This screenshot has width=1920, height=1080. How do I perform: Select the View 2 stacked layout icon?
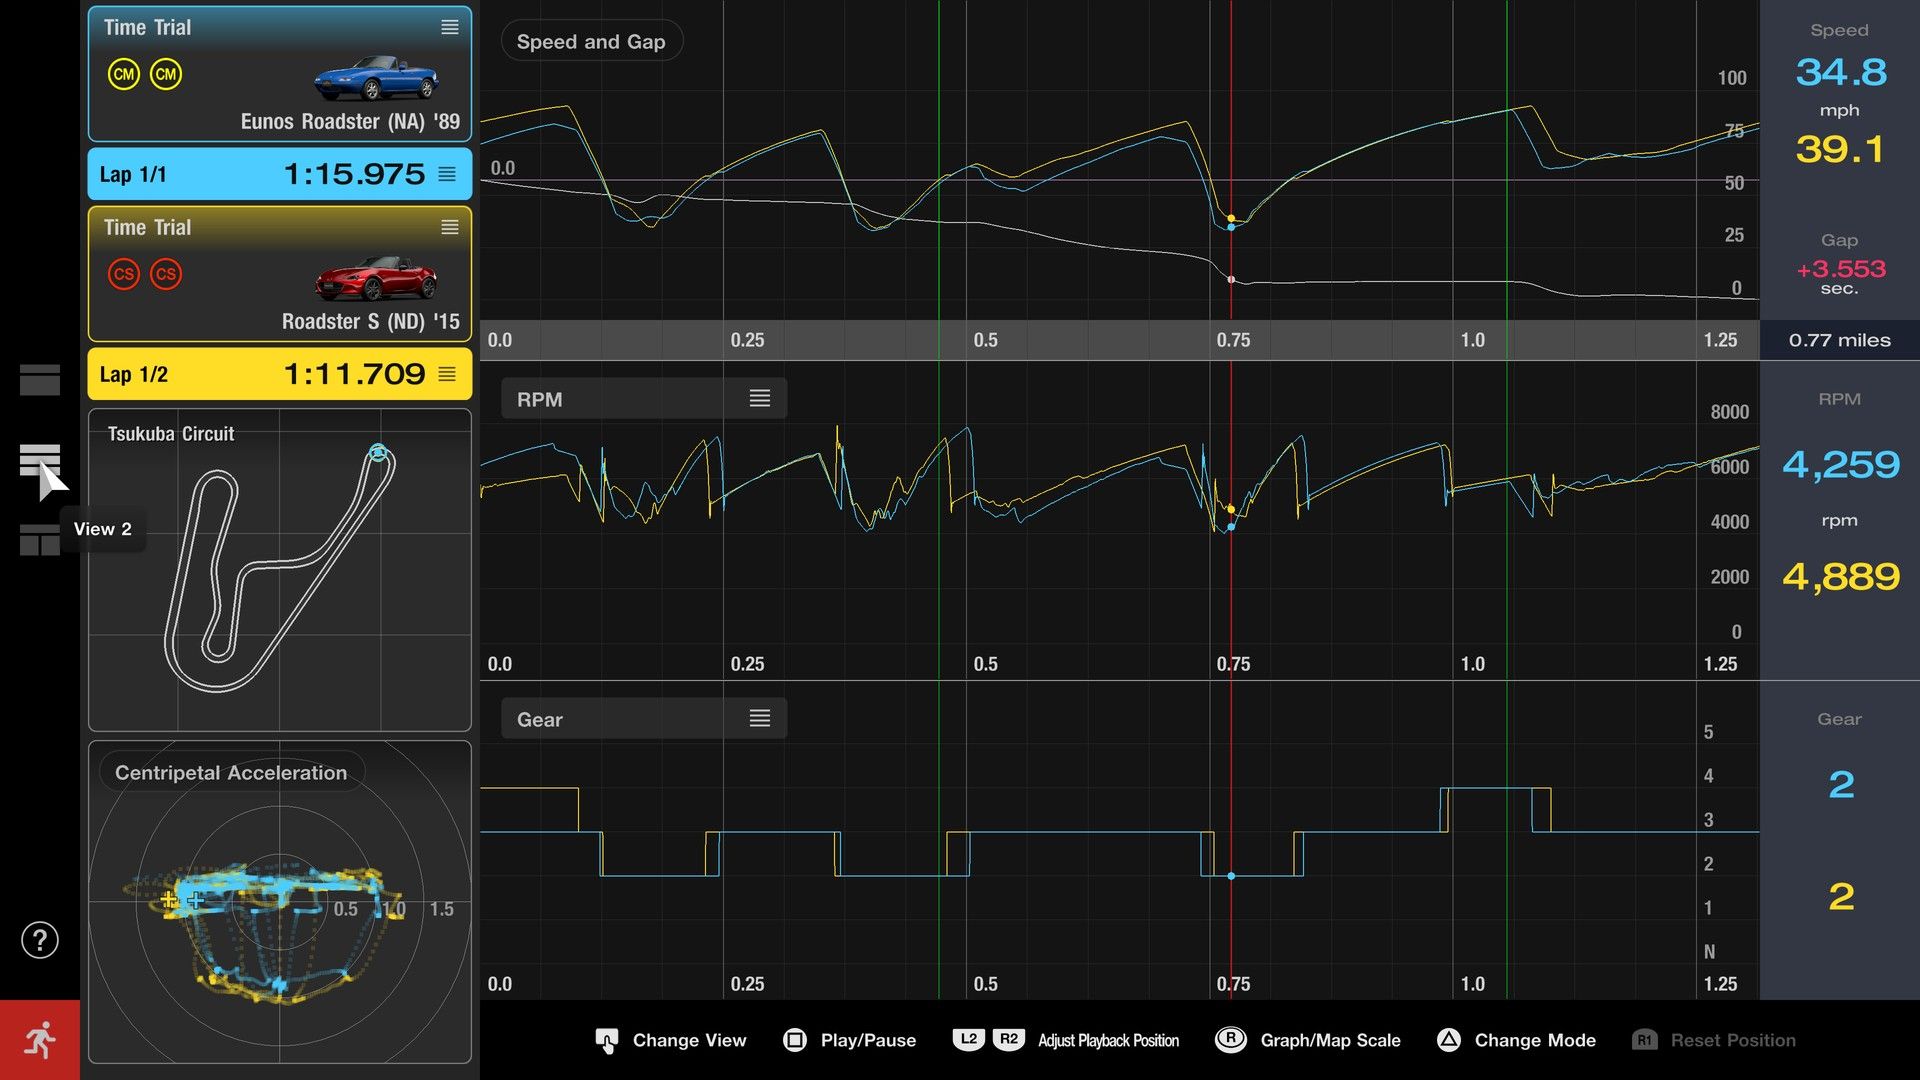(x=40, y=460)
